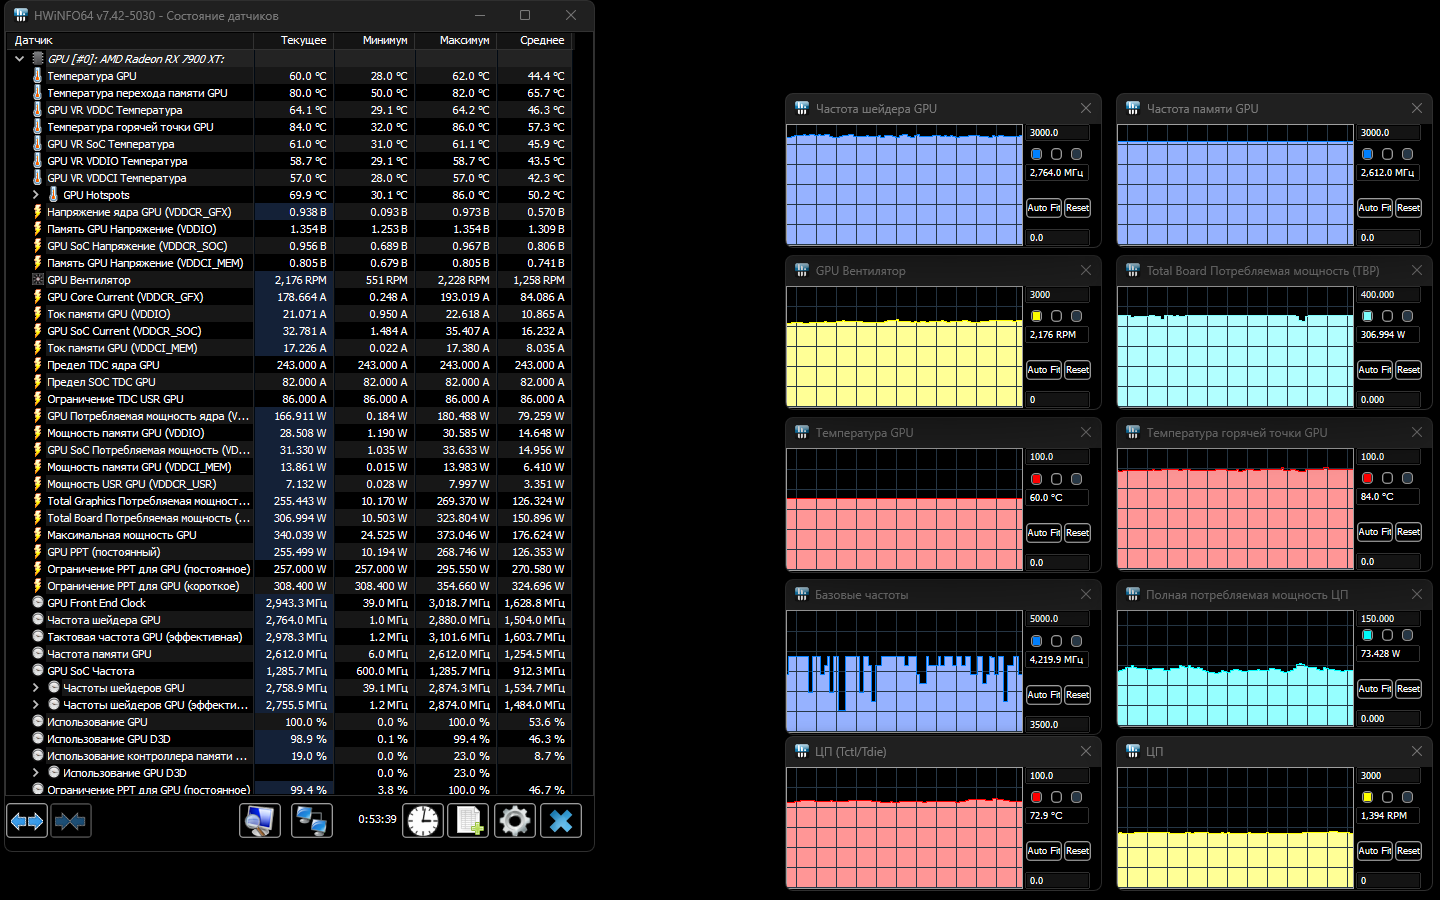Close the Total Board Потребляемая мощность graph
The height and width of the screenshot is (900, 1440).
pos(1417,270)
